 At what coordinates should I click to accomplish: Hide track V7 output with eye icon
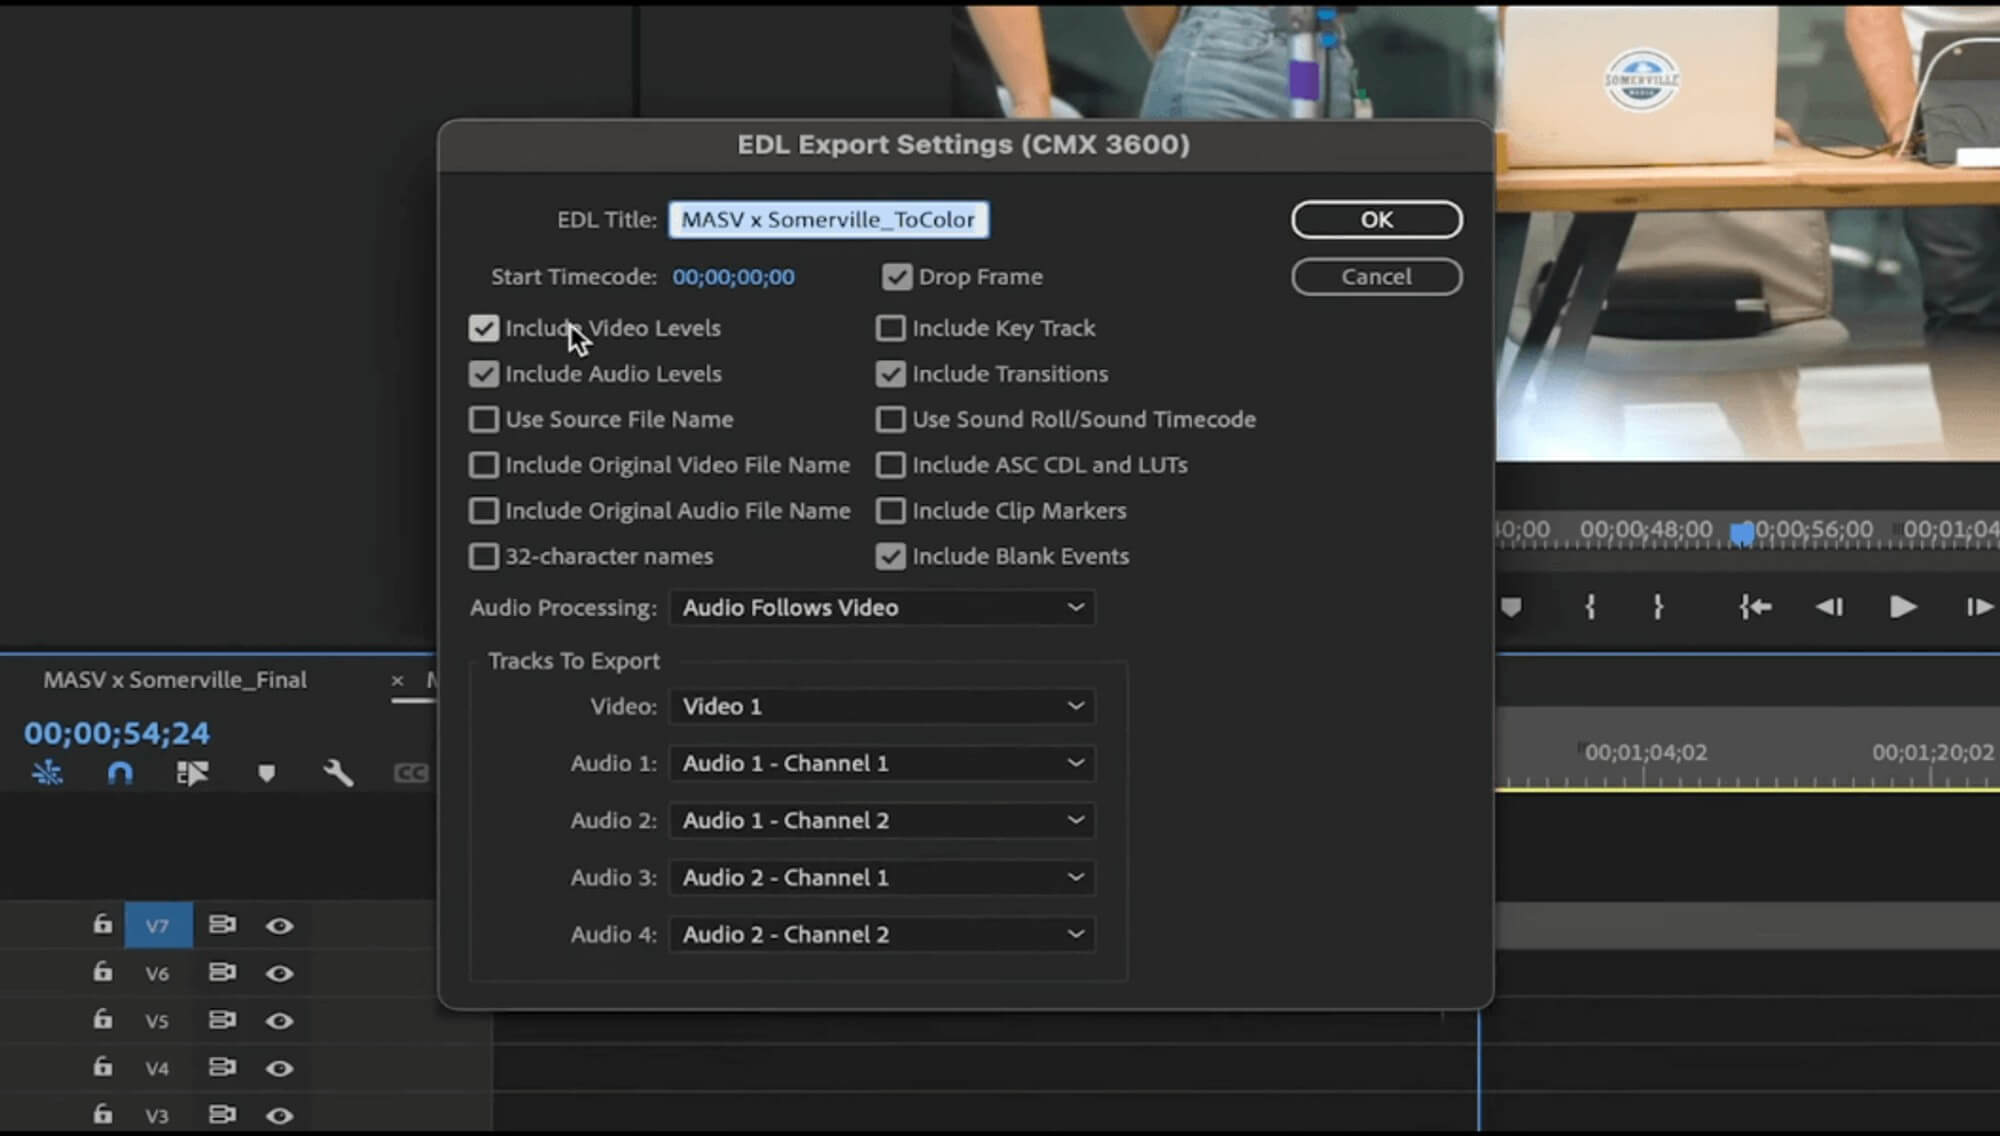pyautogui.click(x=280, y=926)
